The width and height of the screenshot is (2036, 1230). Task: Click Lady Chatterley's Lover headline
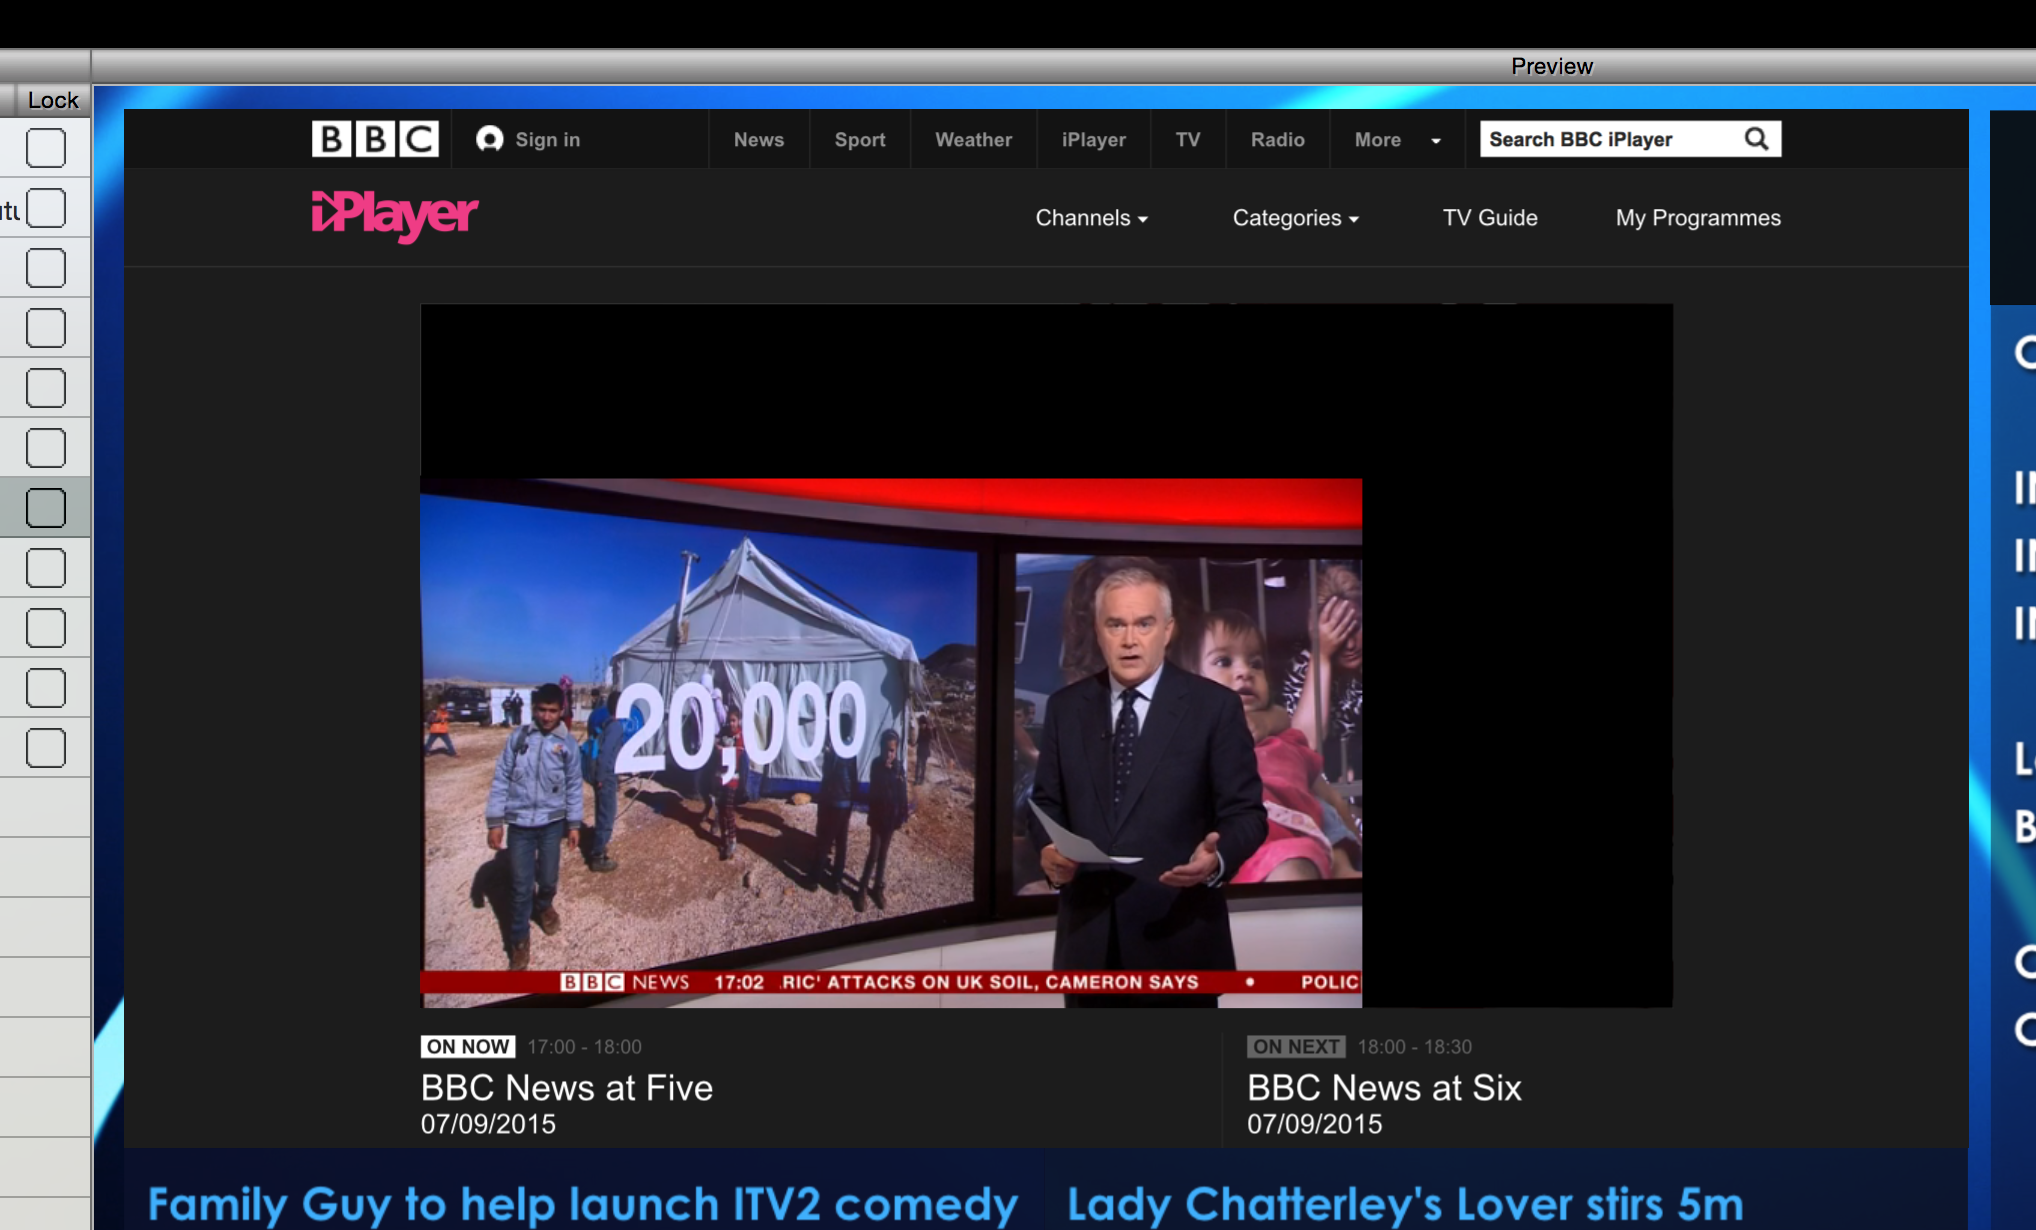(1405, 1204)
